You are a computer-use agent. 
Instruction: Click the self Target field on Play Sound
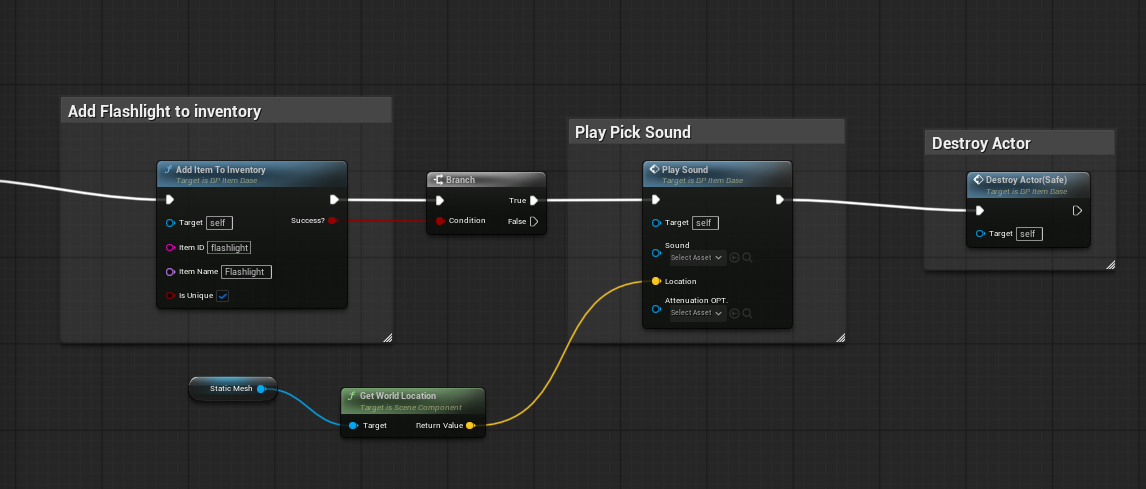pyautogui.click(x=705, y=223)
